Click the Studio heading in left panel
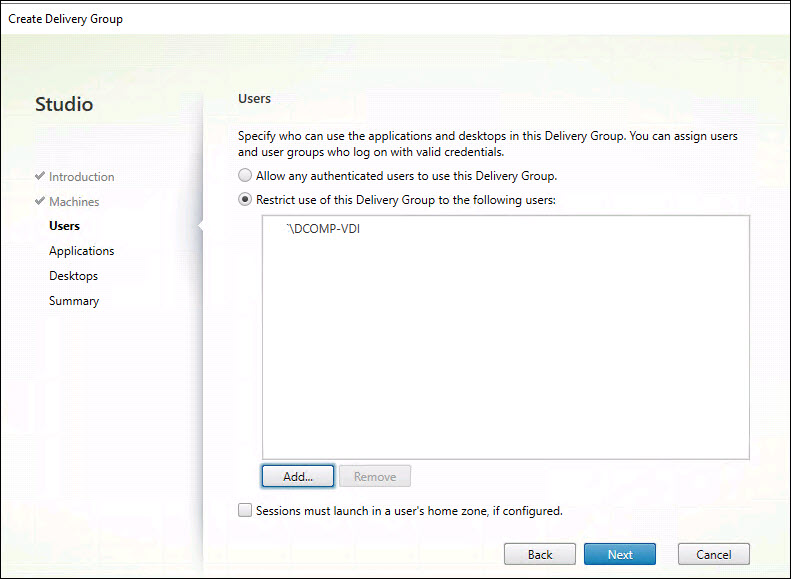The height and width of the screenshot is (579, 791). click(x=64, y=104)
